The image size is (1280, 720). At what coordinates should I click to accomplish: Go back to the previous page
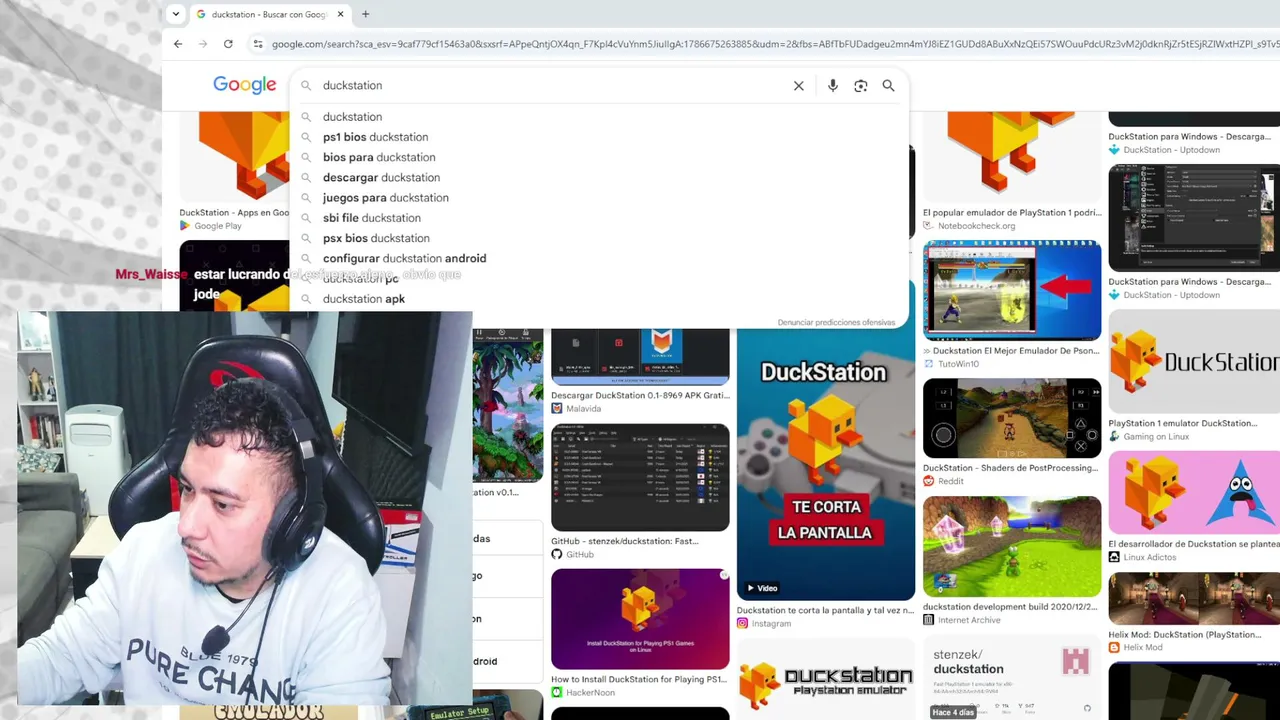coord(178,44)
